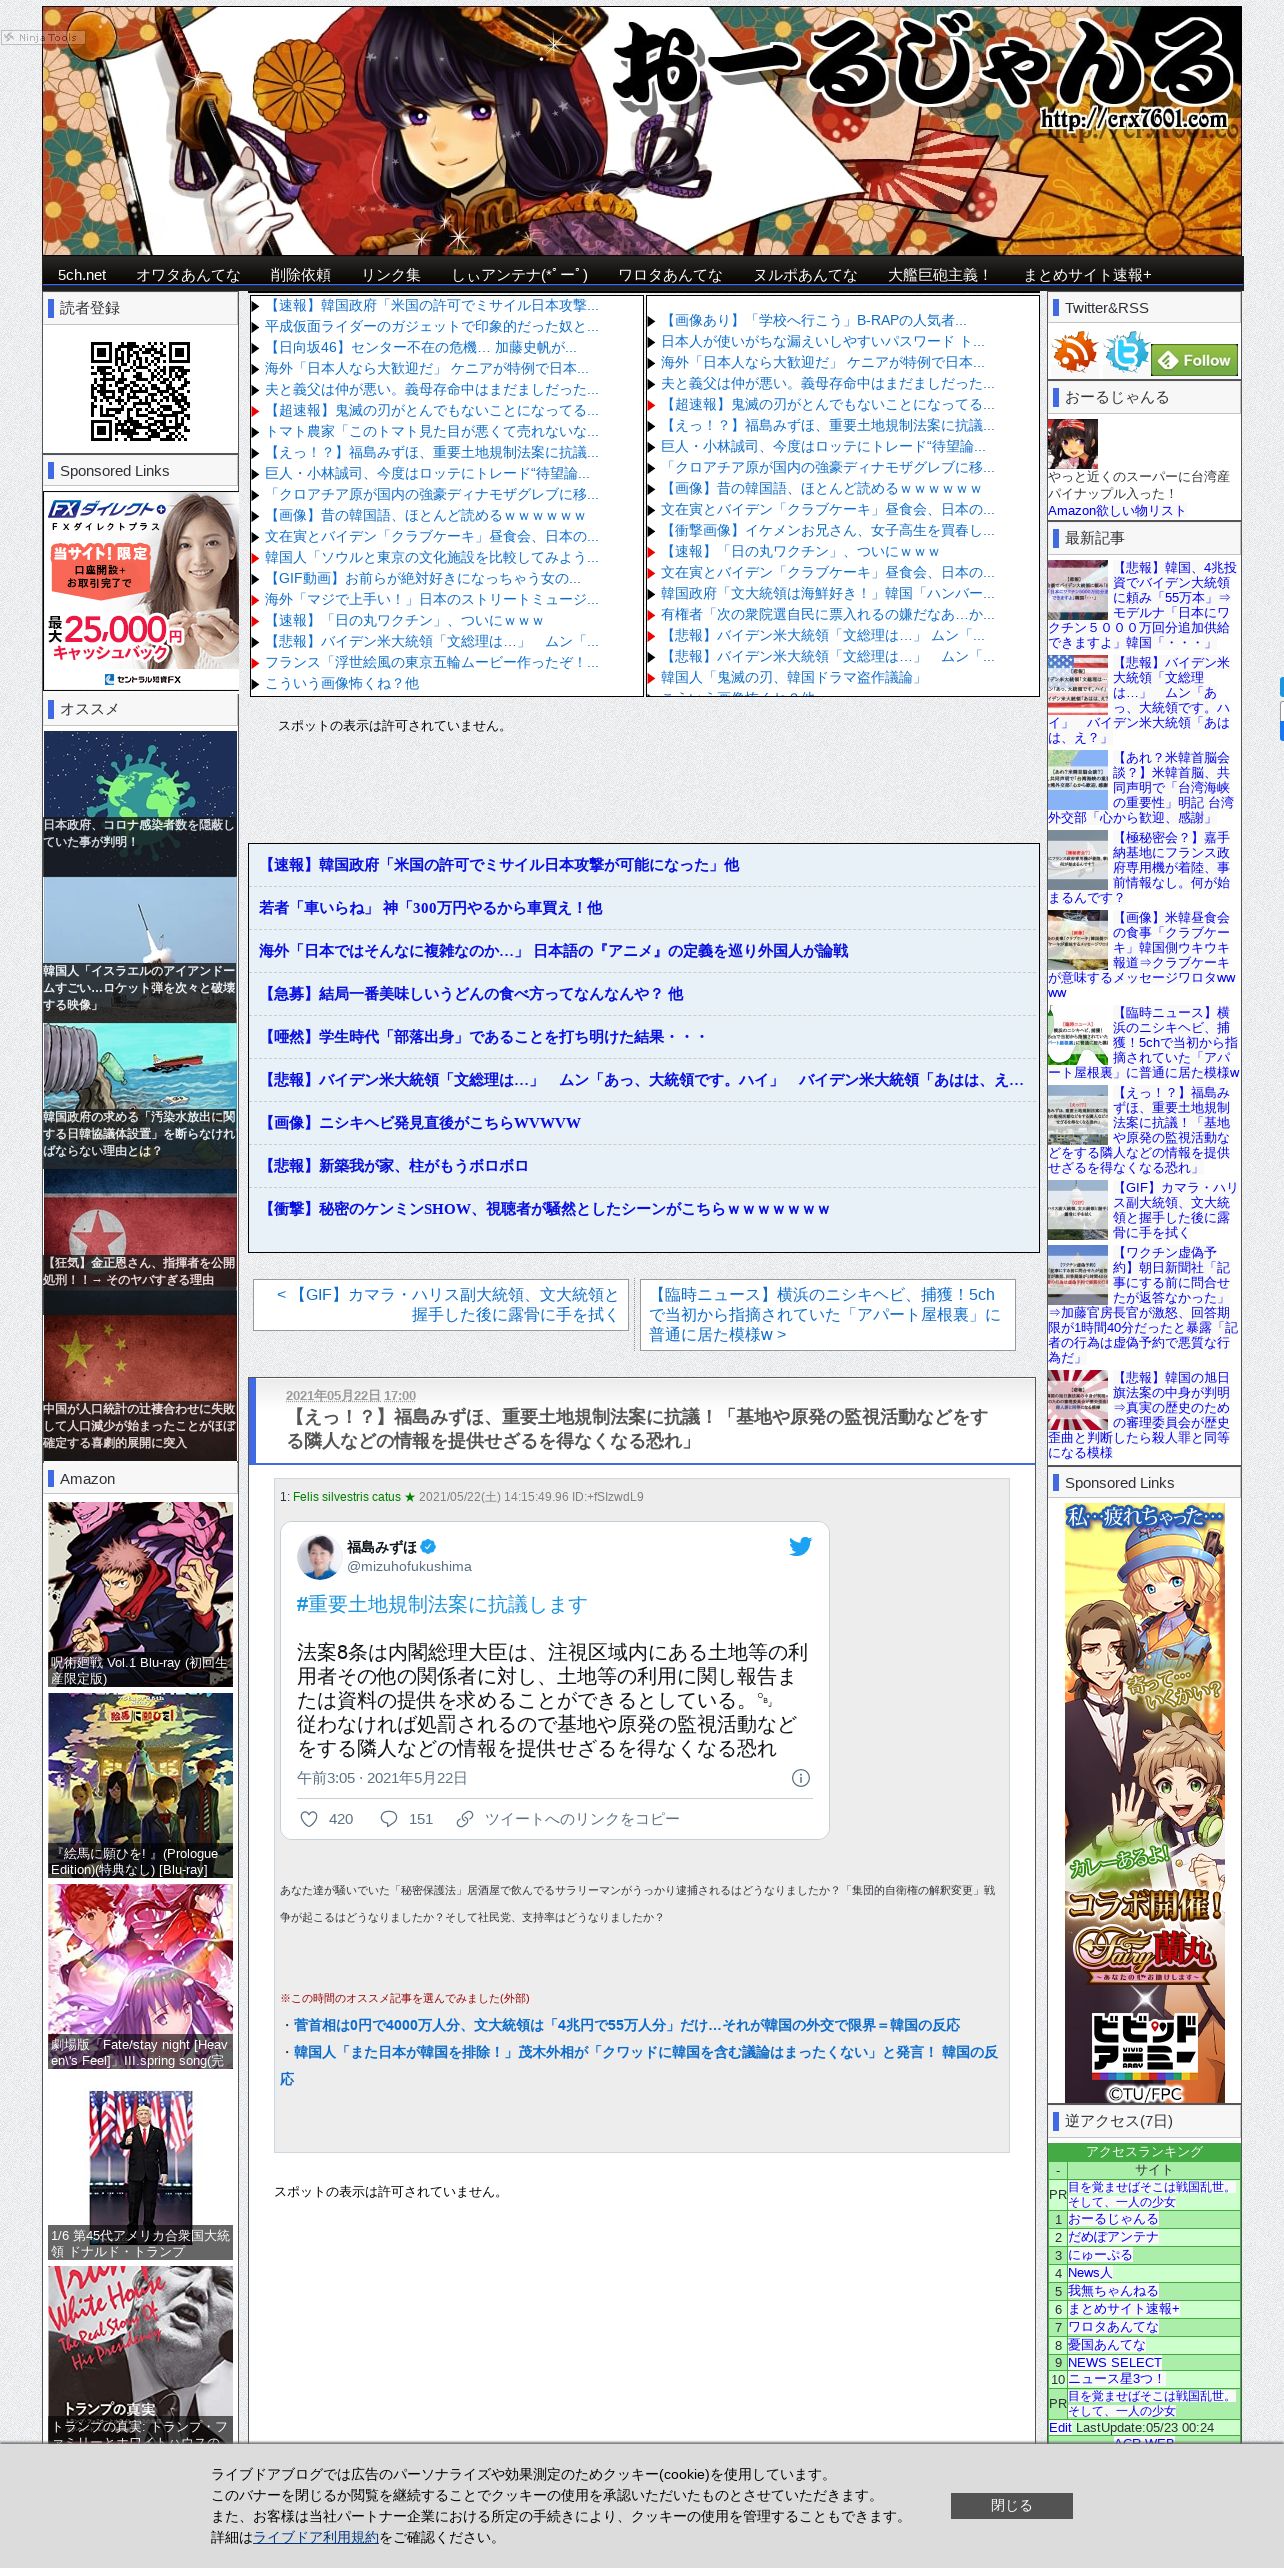Open ワロタあんてな menu item
Image resolution: width=1284 pixels, height=2568 pixels.
(670, 275)
